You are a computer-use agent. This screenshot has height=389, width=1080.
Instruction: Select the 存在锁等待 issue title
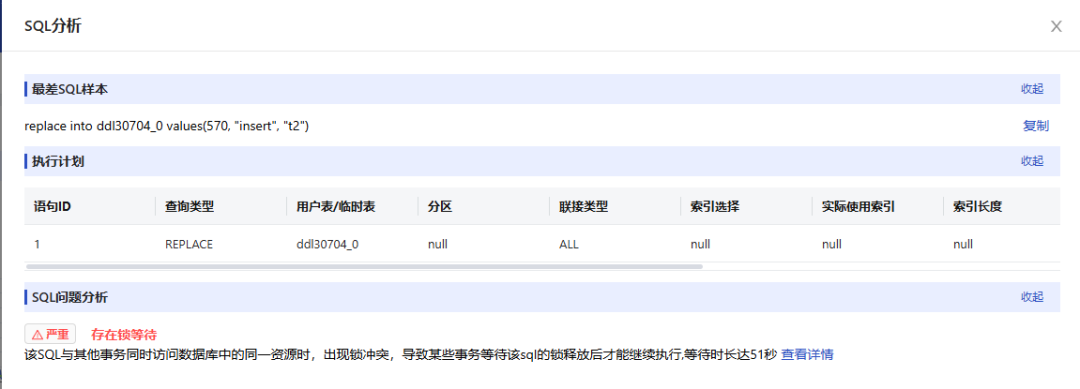click(124, 335)
